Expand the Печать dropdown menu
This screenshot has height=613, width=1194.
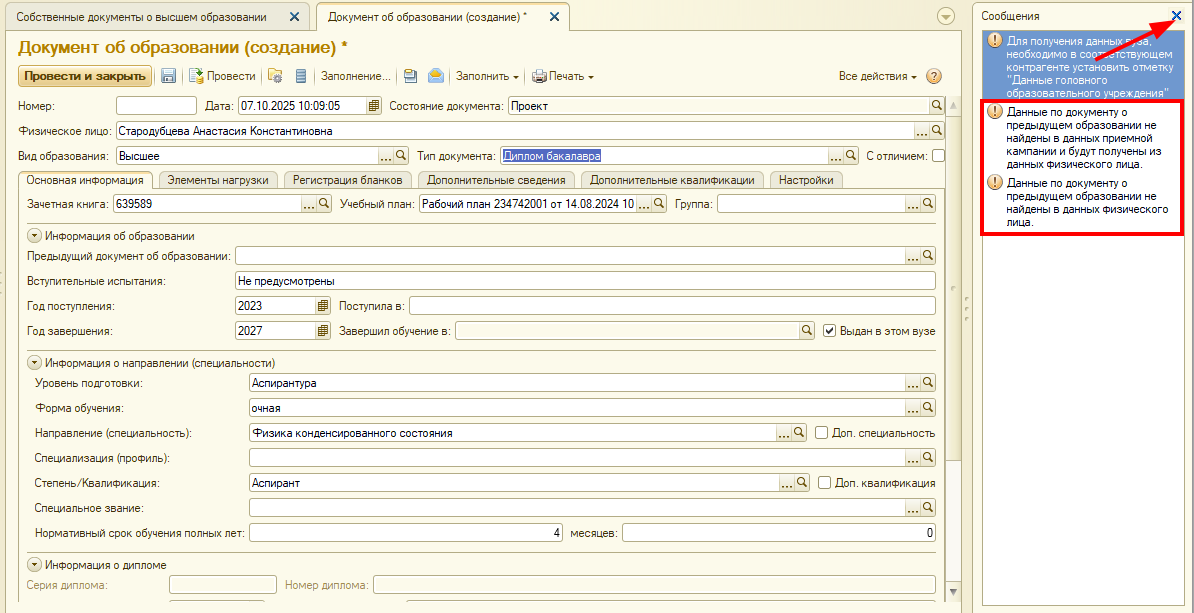coord(562,76)
